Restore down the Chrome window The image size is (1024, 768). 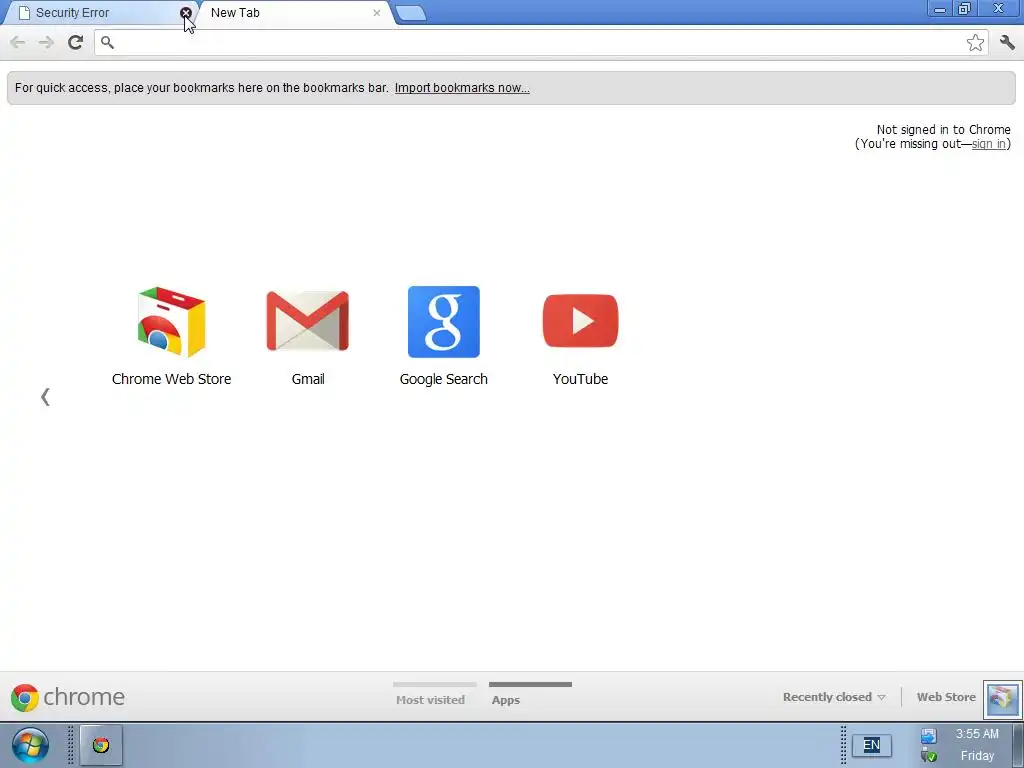pyautogui.click(x=965, y=9)
